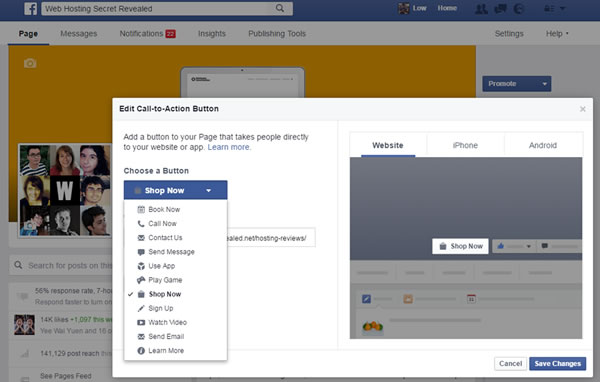Open the privacy shortcuts lock icon

click(549, 8)
